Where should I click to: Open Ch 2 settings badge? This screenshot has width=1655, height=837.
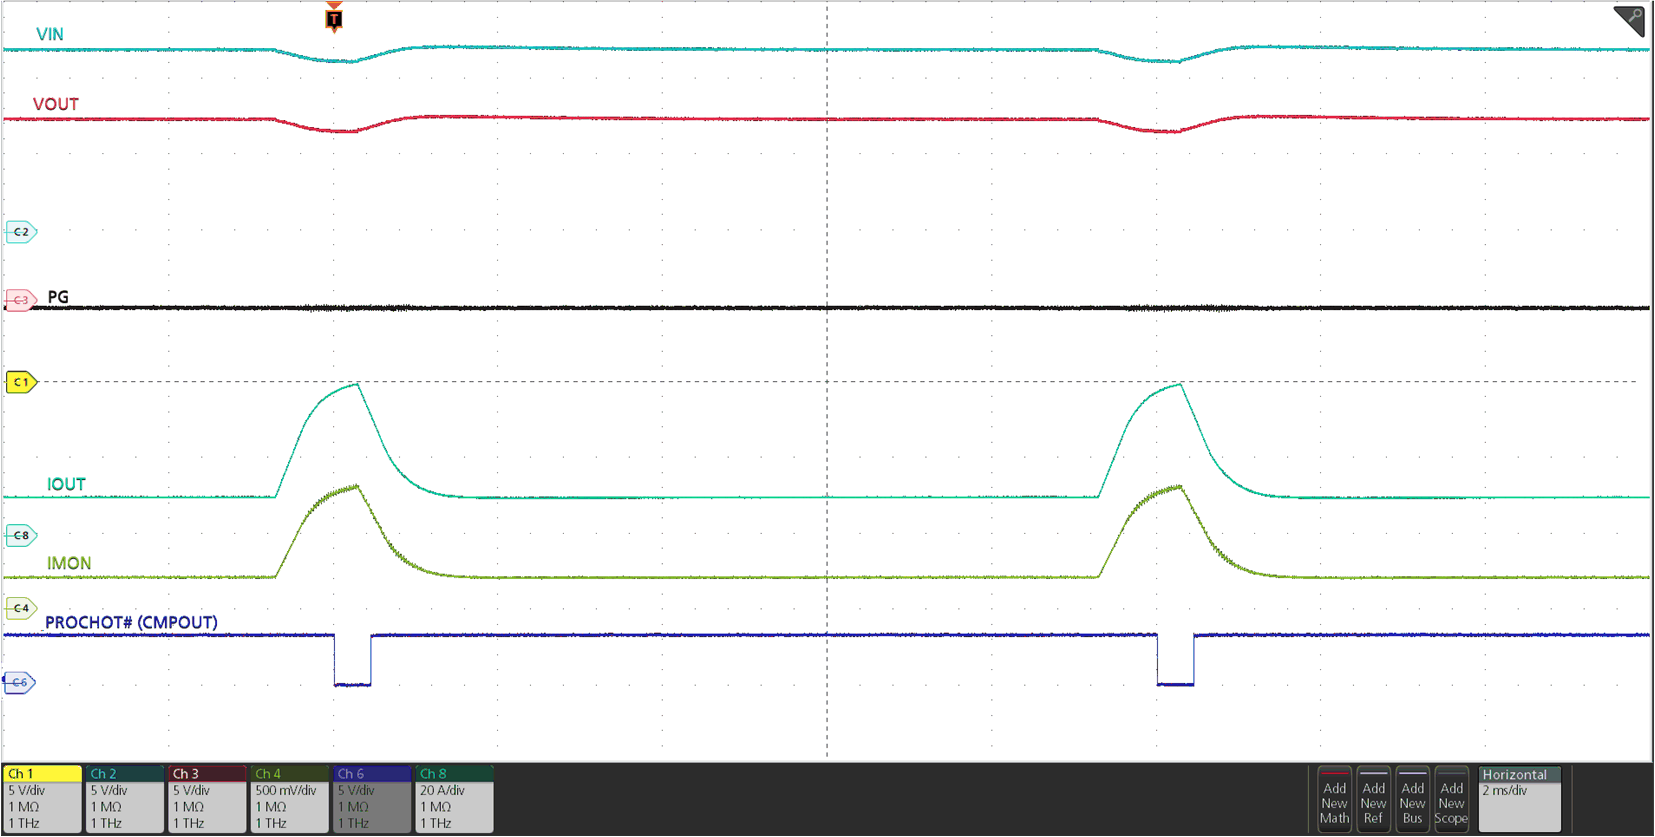[124, 799]
